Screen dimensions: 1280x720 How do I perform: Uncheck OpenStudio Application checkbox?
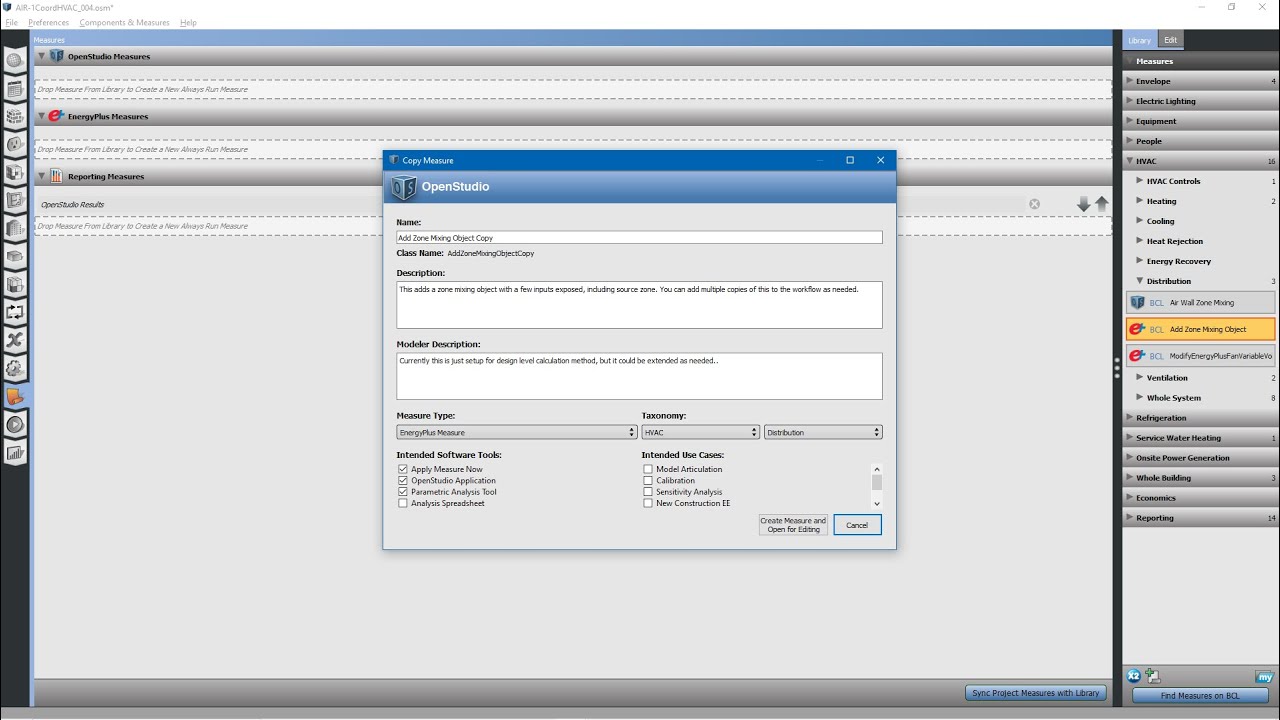403,481
